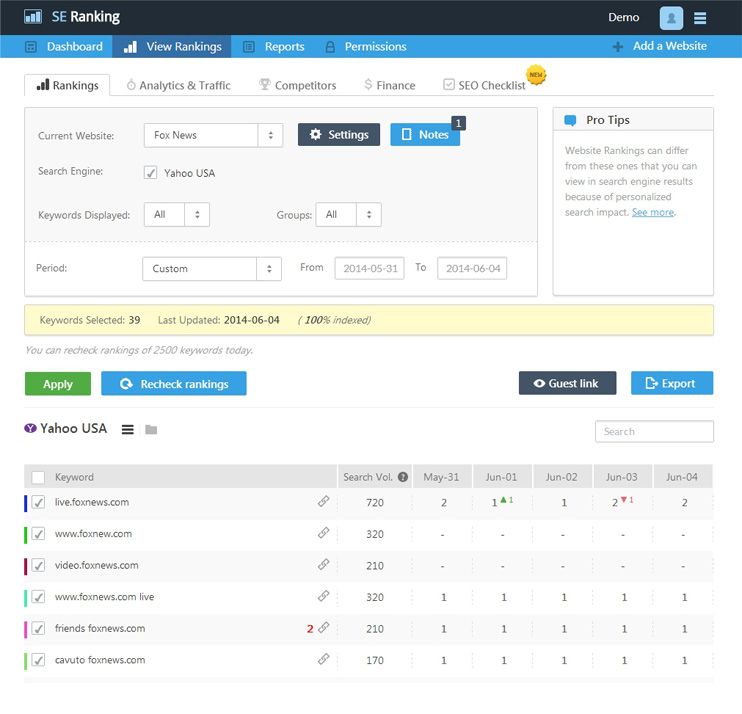Uncheck the video.foxnews.com keyword checkbox

[38, 565]
